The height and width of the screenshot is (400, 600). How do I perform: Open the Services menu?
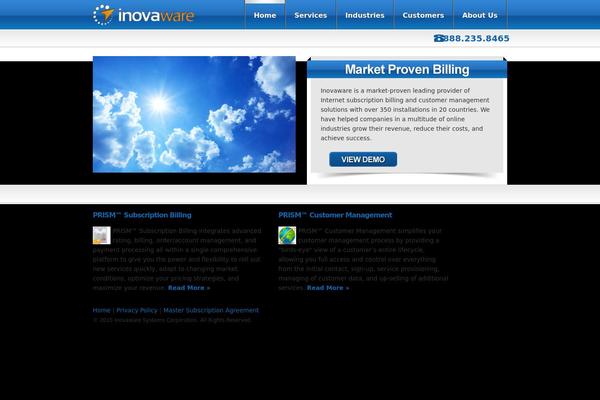[x=311, y=15]
